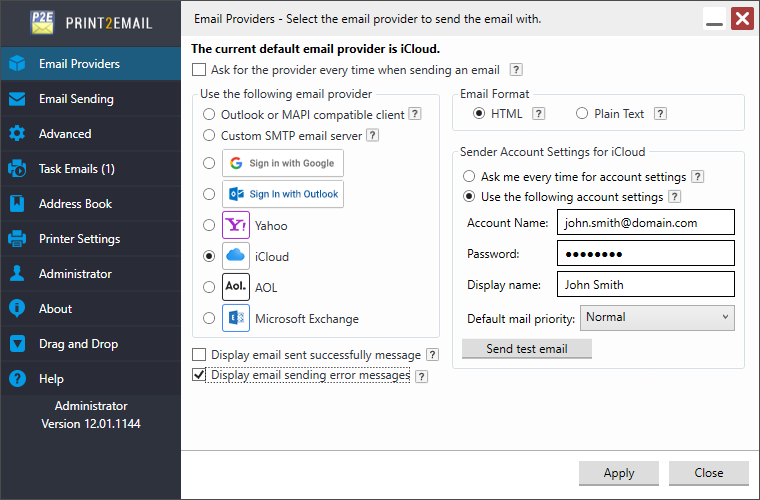Image resolution: width=760 pixels, height=500 pixels.
Task: Click the Task Emails printer-clock icon
Action: point(17,169)
